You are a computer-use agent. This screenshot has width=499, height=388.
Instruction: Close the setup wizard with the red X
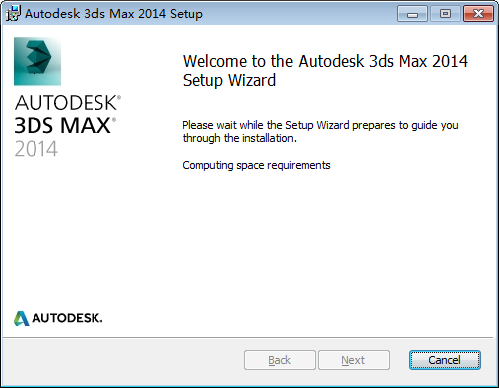[x=478, y=14]
